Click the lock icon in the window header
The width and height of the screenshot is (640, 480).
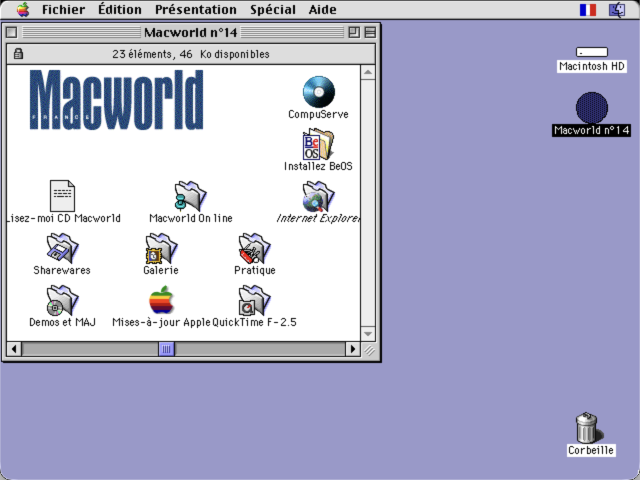tap(18, 53)
